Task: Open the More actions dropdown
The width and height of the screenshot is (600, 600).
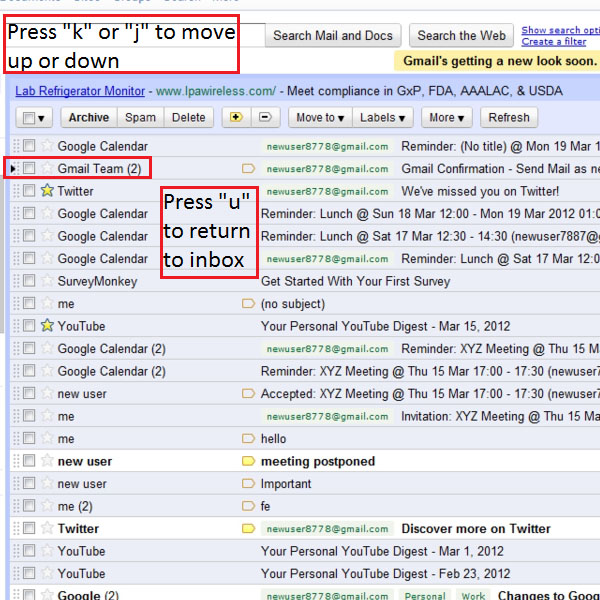Action: (447, 117)
